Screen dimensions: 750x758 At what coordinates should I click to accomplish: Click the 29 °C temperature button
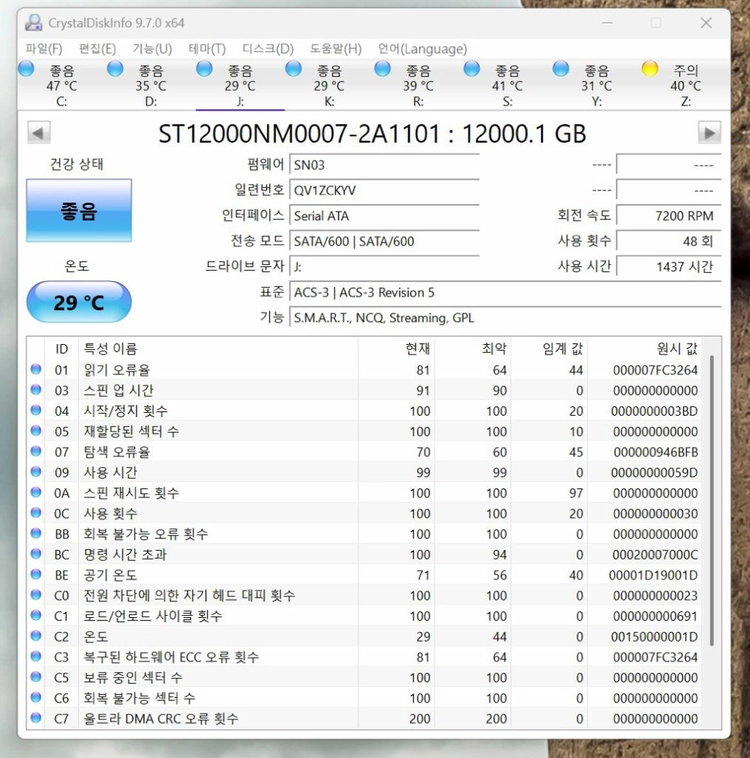click(79, 302)
